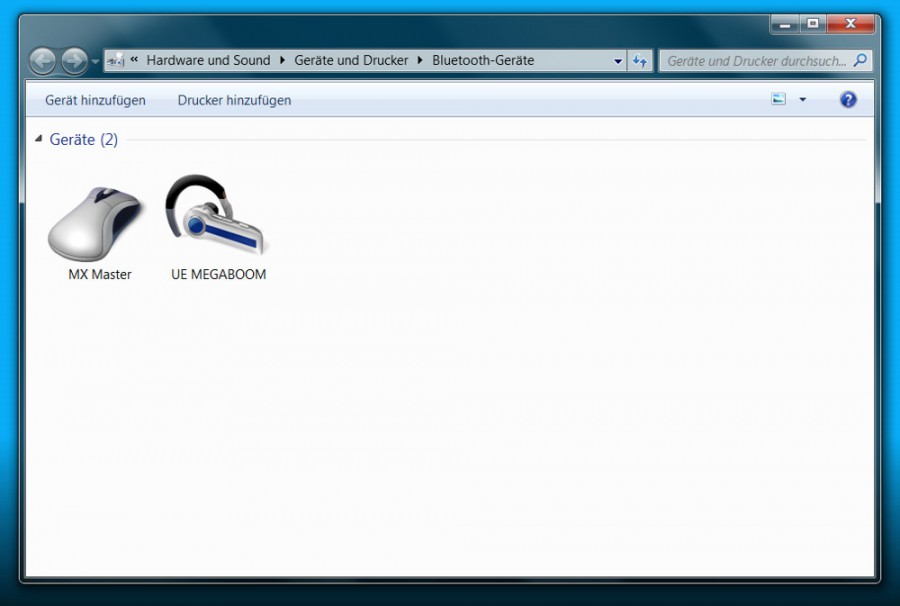The height and width of the screenshot is (606, 900).
Task: Refresh the Bluetooth-Geräte view
Action: point(640,61)
